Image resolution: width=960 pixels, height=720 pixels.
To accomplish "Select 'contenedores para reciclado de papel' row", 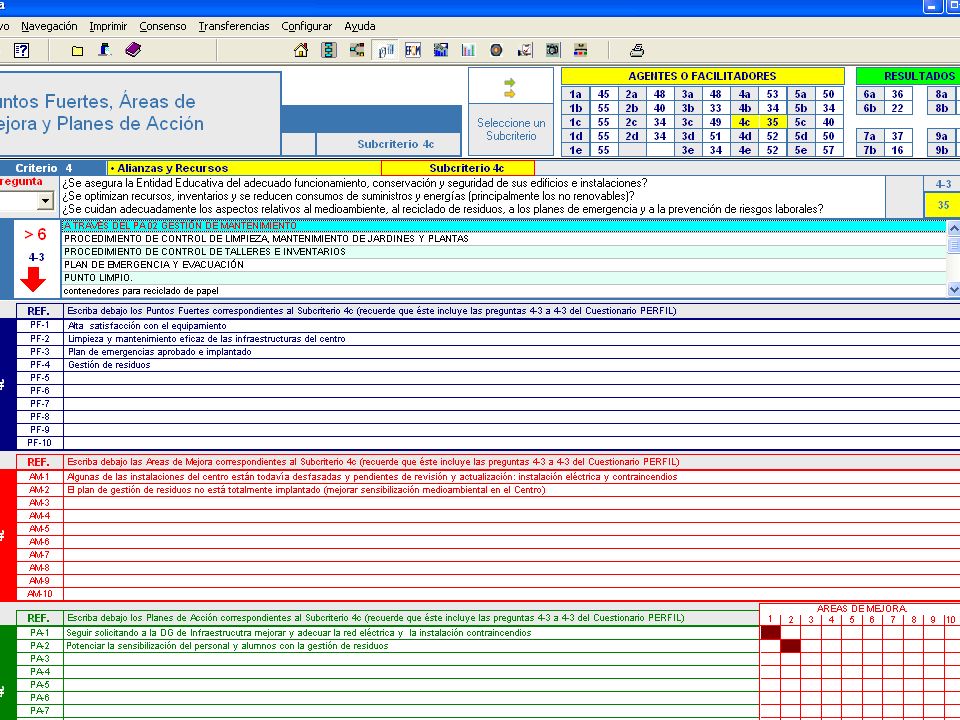I will coord(503,291).
